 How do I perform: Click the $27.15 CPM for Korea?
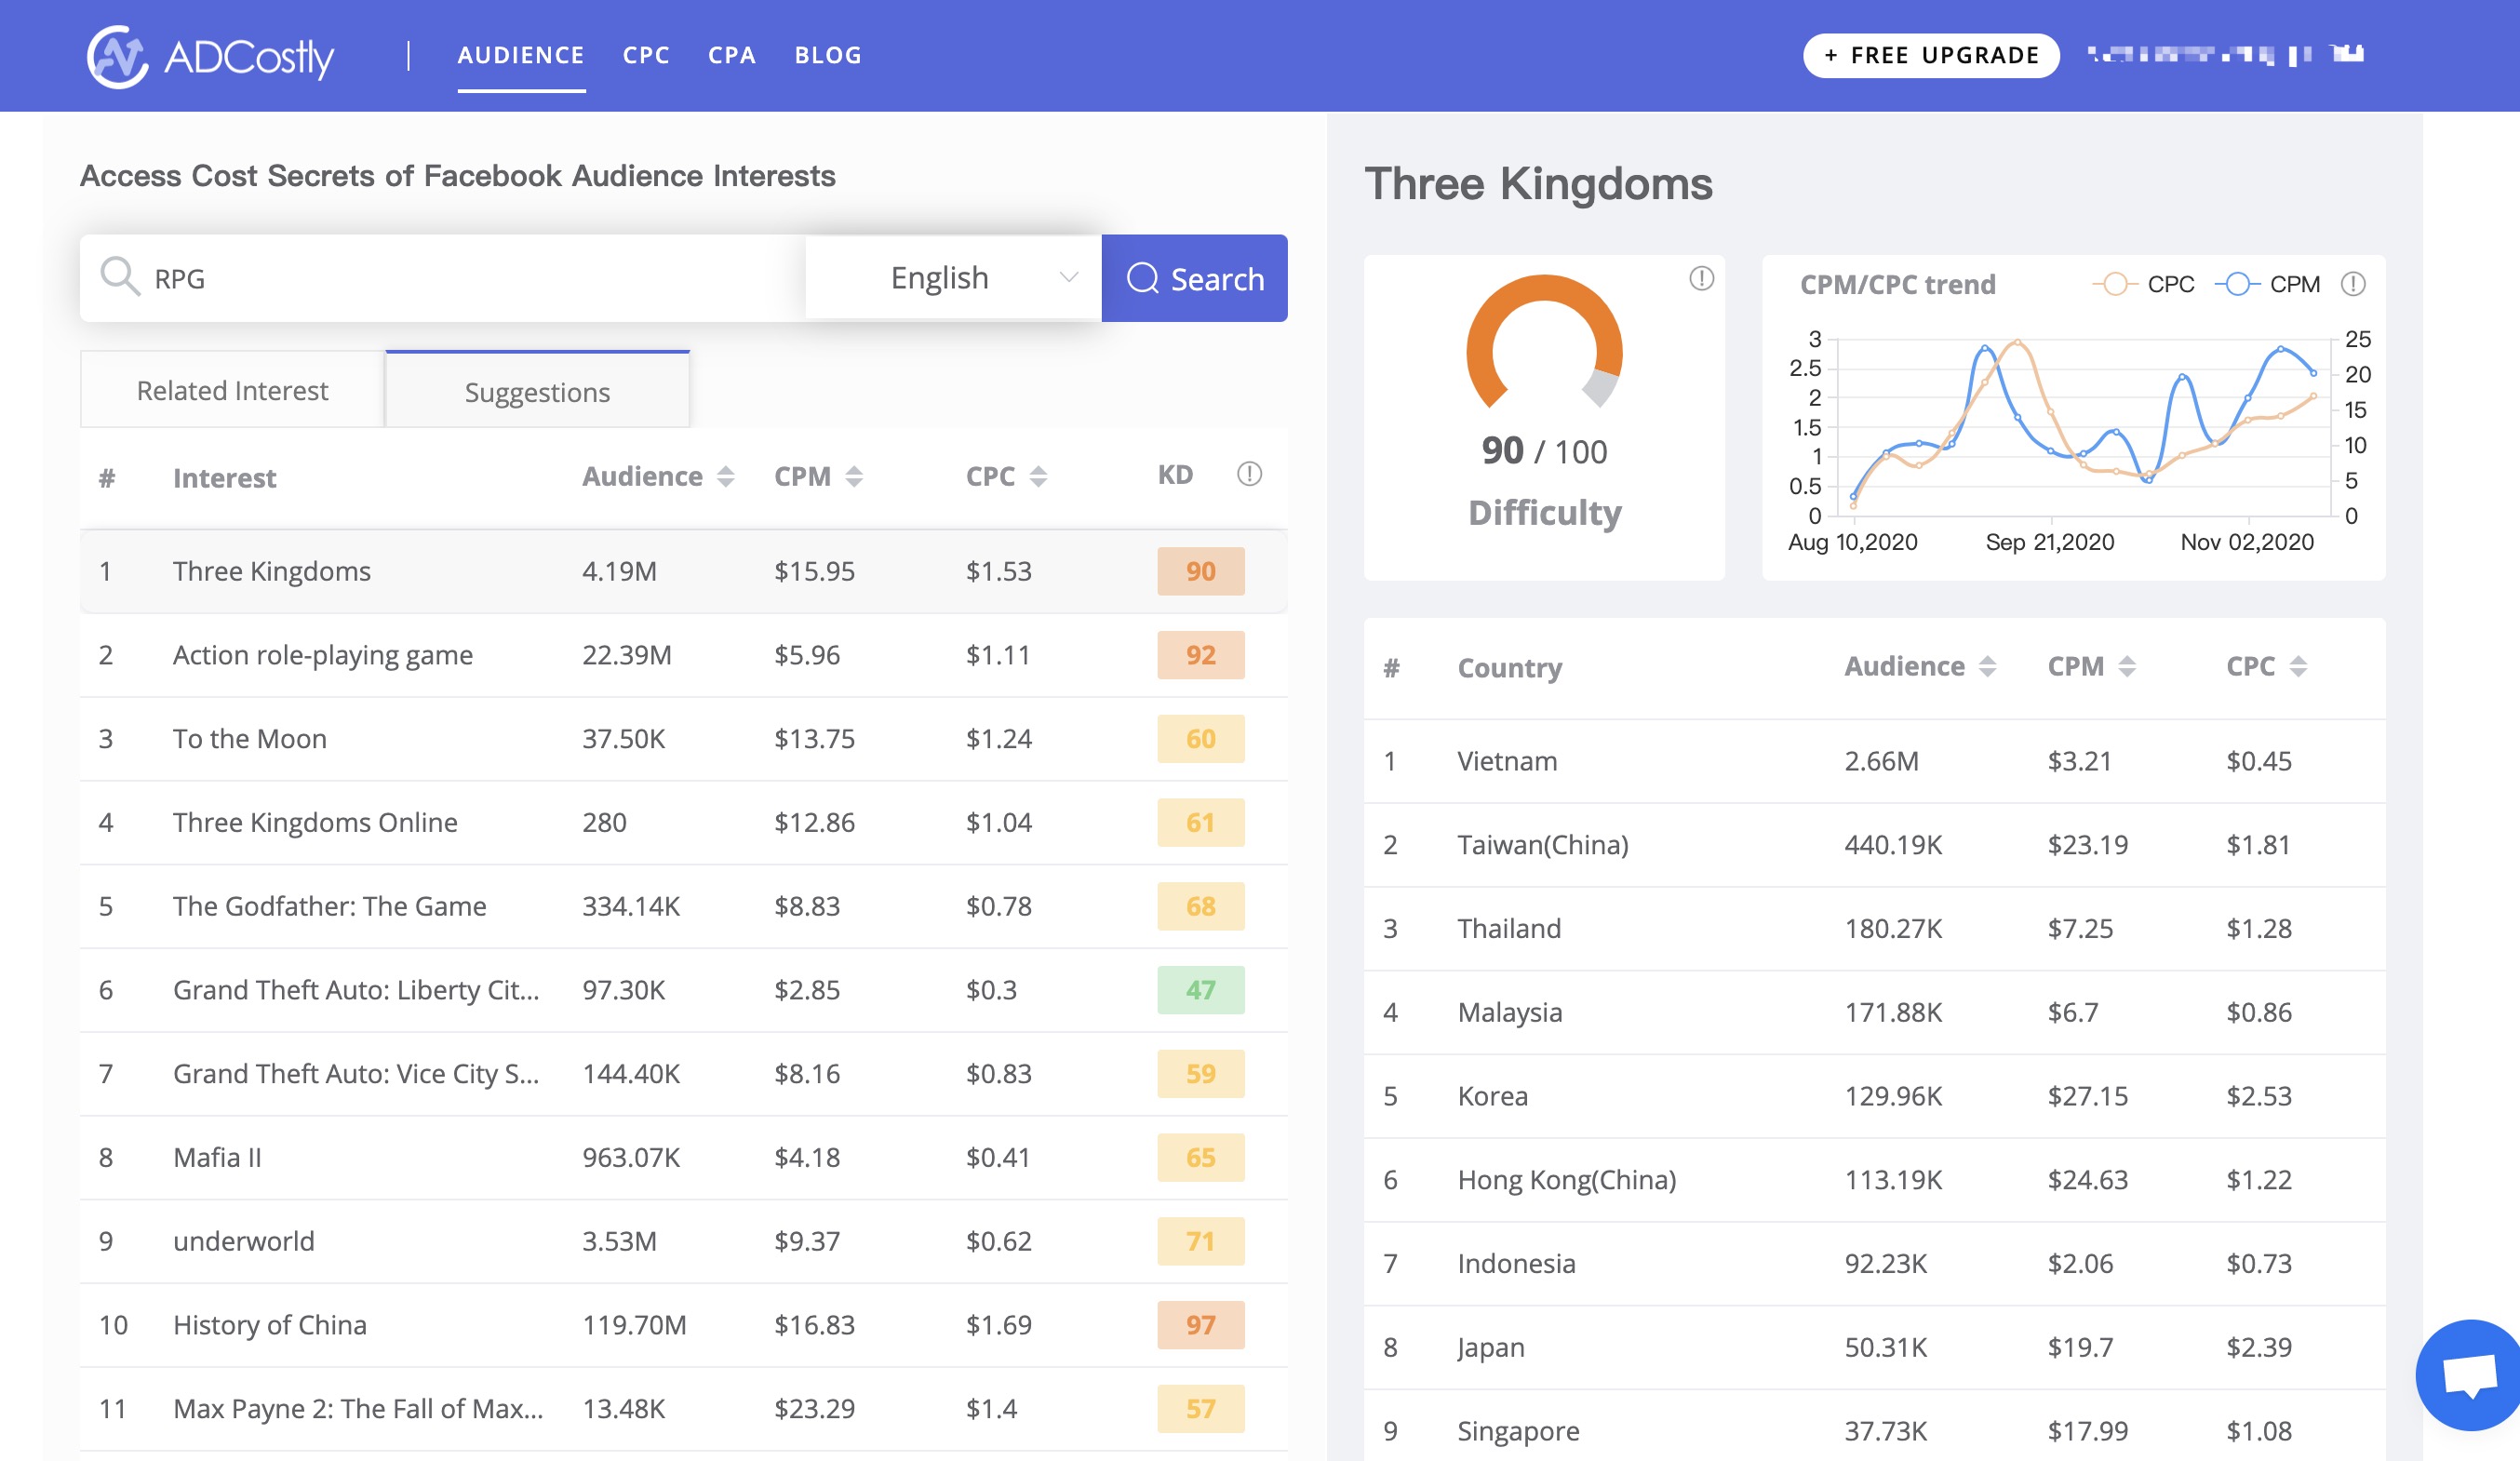pyautogui.click(x=2087, y=1096)
